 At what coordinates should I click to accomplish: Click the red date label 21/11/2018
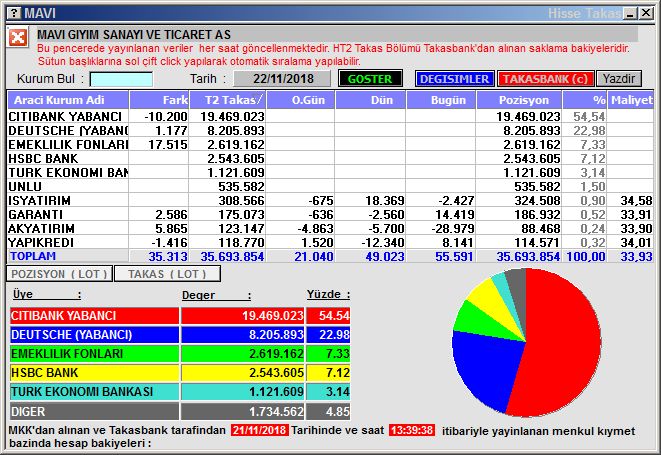point(260,430)
